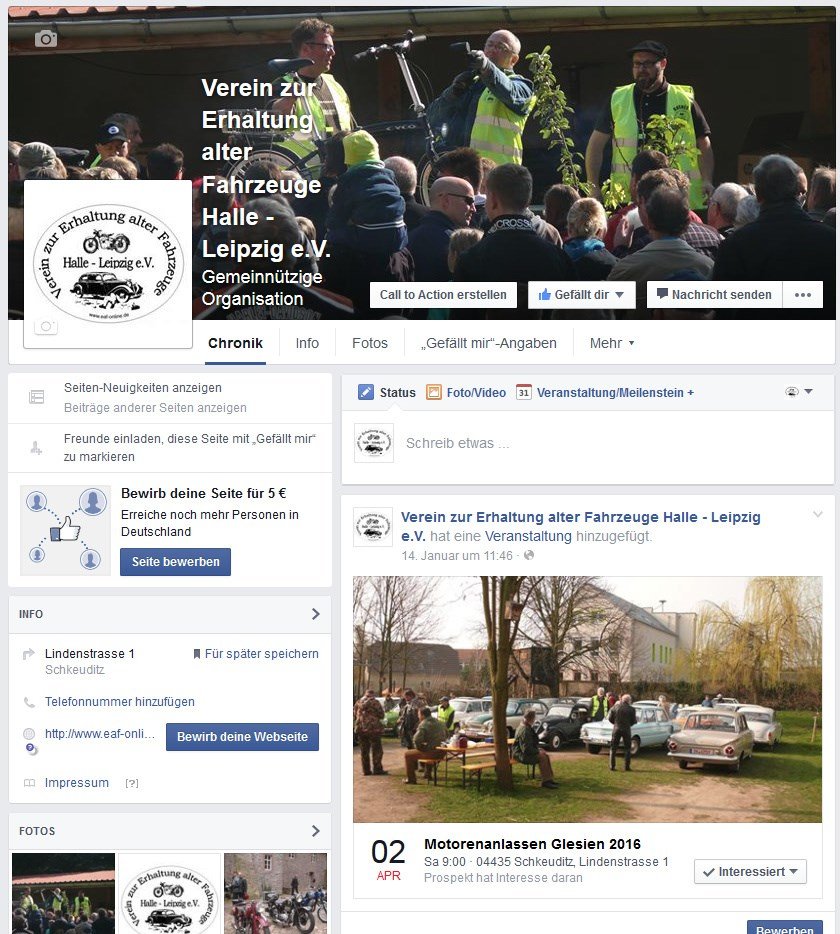Add a Veranstaltung/Meilenstein via calendar icon

524,393
